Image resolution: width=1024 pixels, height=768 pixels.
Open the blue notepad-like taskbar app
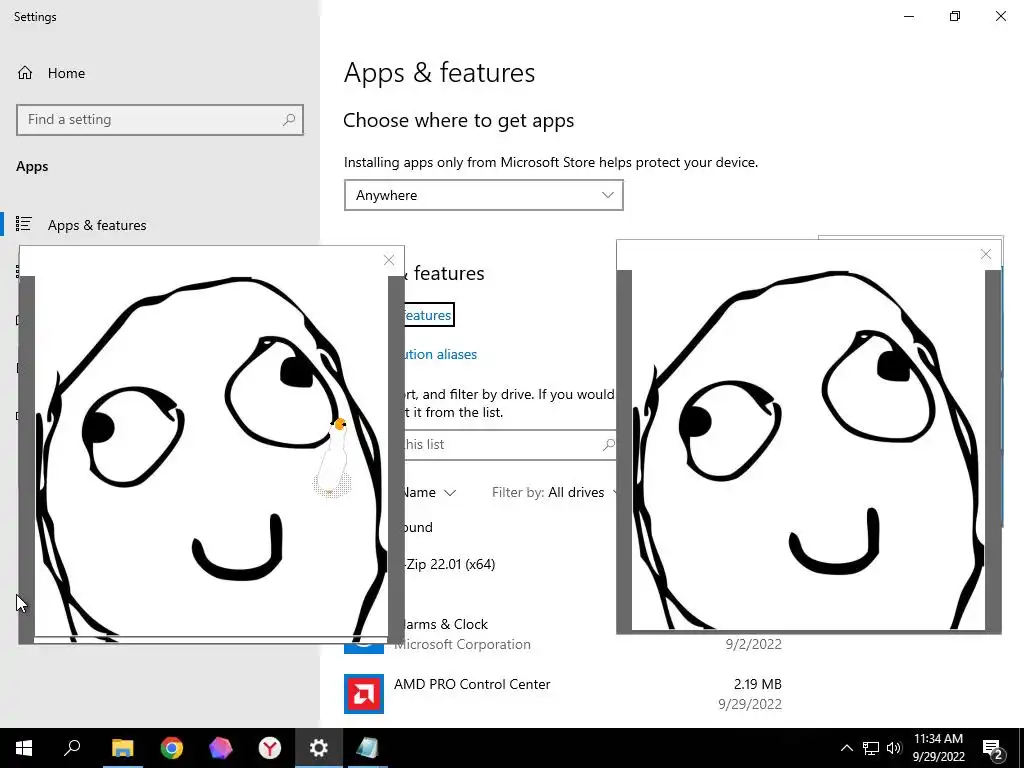point(368,748)
